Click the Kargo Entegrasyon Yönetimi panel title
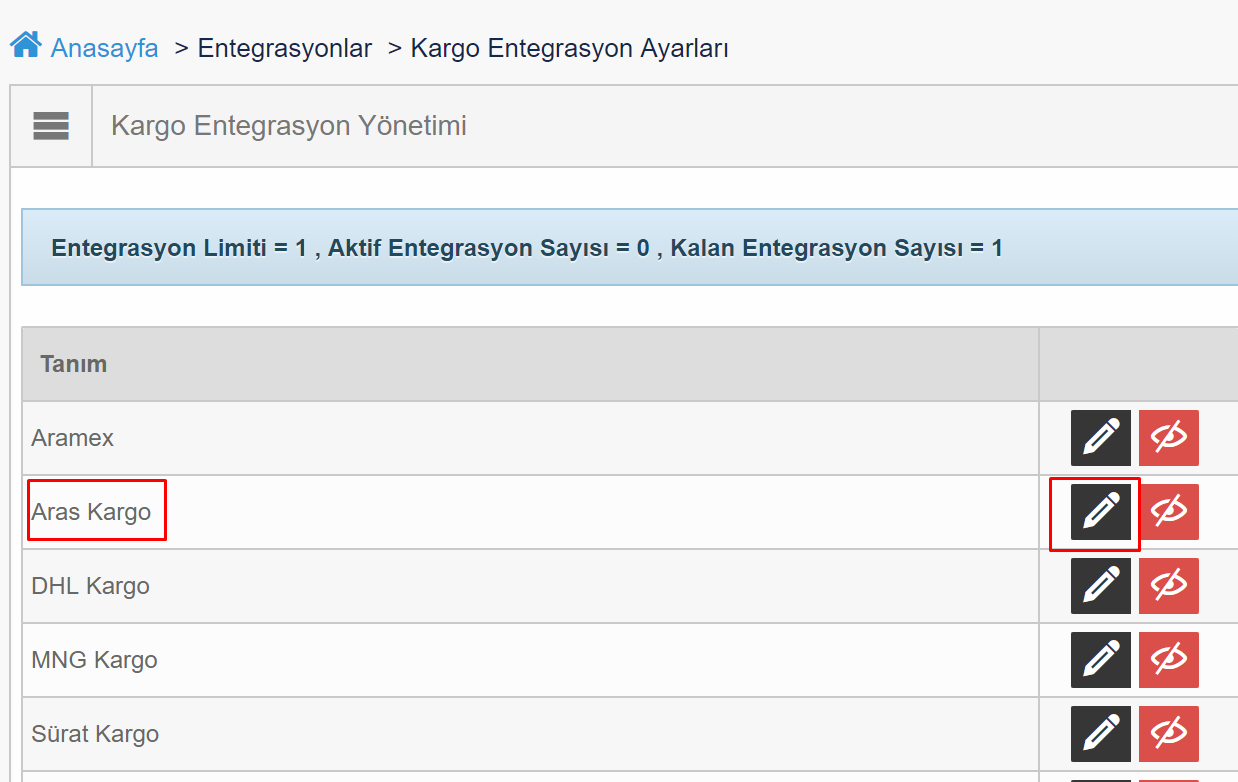The height and width of the screenshot is (782, 1238). click(x=289, y=126)
